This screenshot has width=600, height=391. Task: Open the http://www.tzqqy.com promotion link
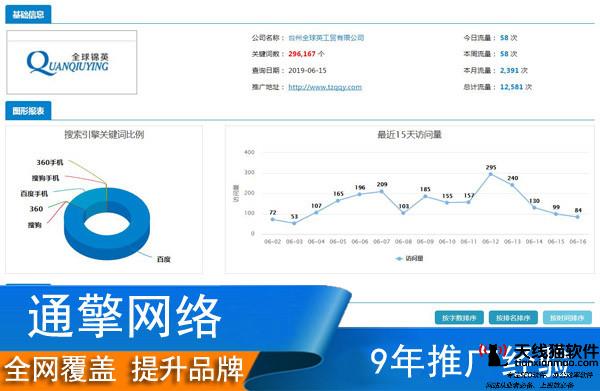click(325, 87)
